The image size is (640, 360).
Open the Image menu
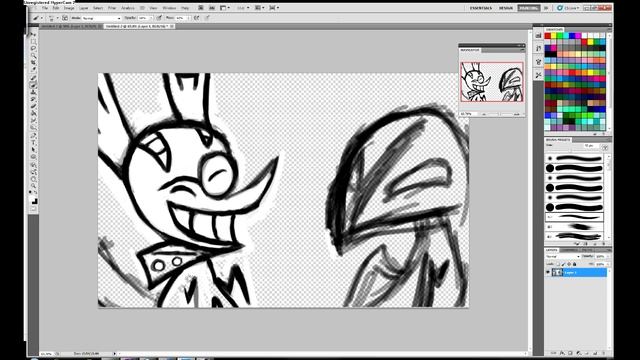tap(69, 8)
